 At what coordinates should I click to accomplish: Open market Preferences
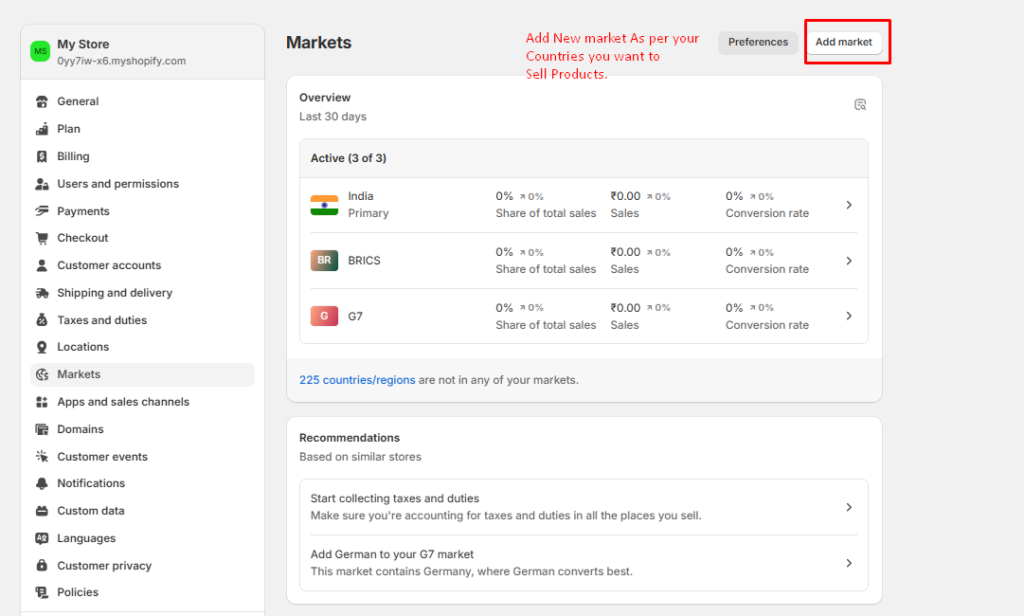[x=758, y=42]
